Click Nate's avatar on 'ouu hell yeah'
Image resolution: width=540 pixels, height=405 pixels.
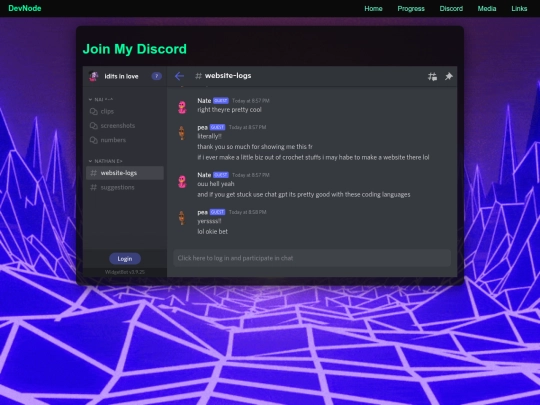click(182, 181)
